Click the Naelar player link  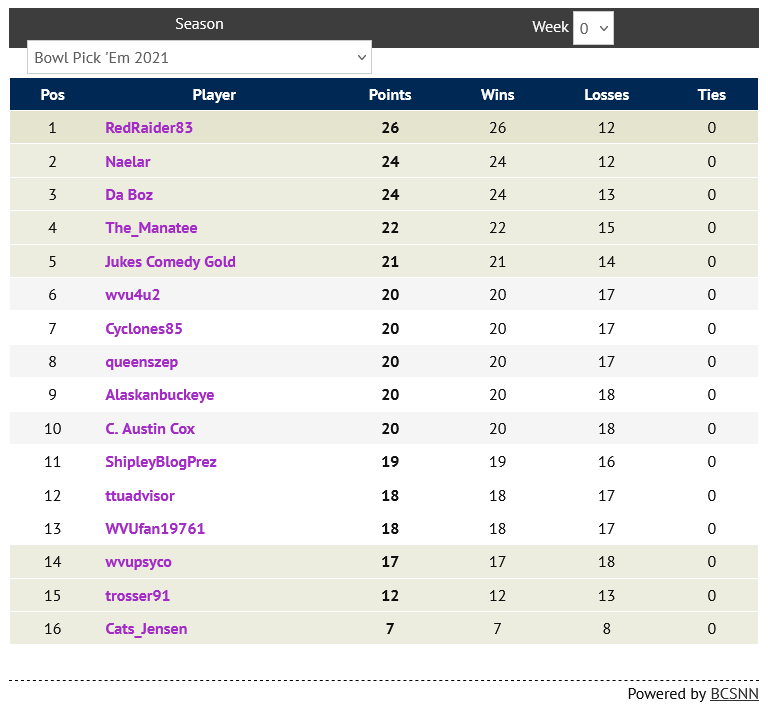(x=128, y=162)
